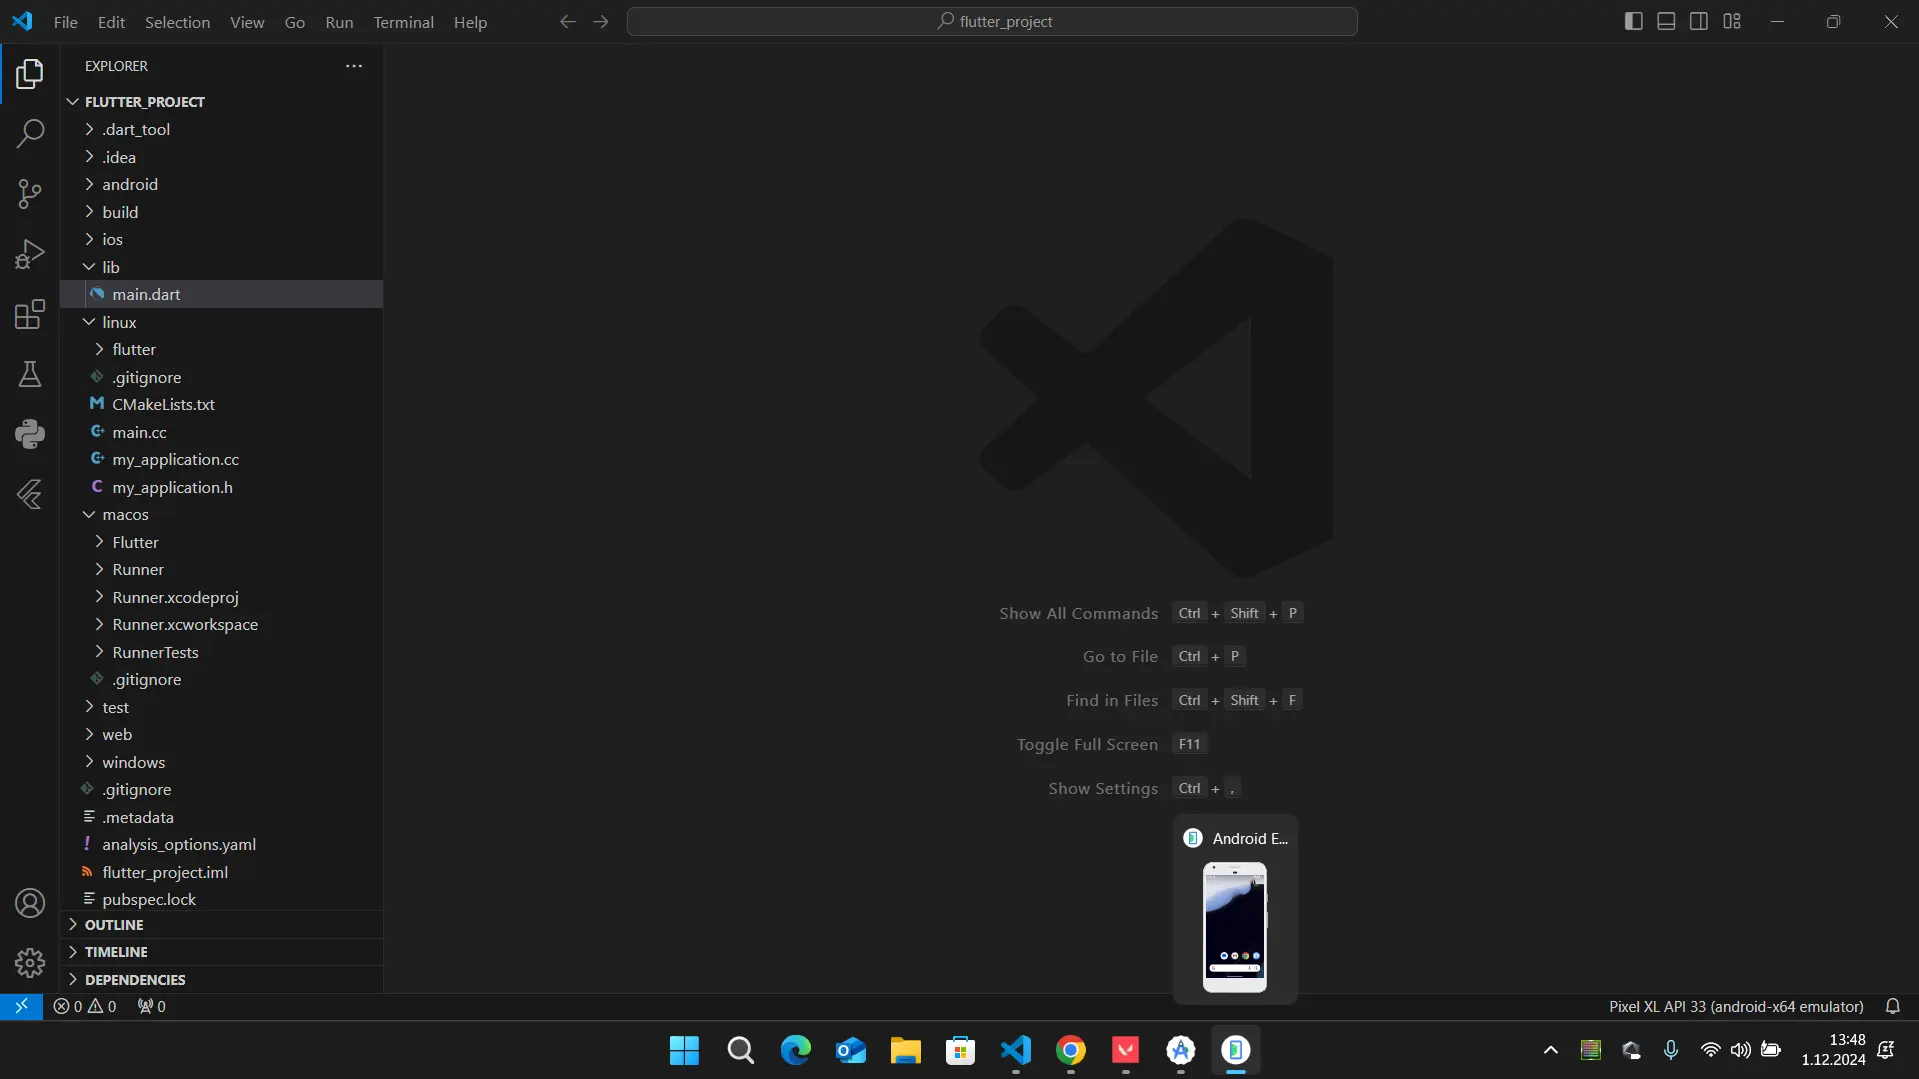This screenshot has height=1079, width=1919.
Task: Click the Android Emulator preview thumbnail
Action: coord(1235,927)
